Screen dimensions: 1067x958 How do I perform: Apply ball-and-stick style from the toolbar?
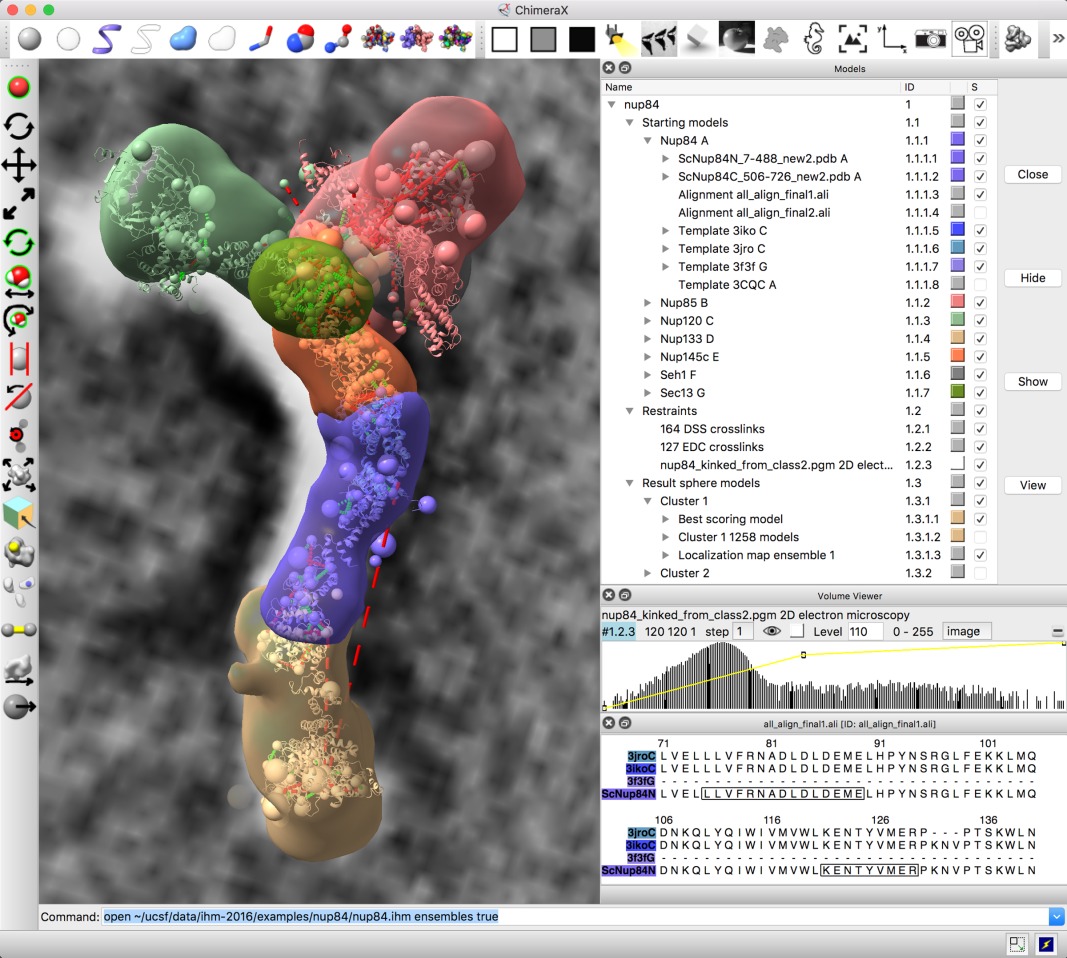pos(338,39)
